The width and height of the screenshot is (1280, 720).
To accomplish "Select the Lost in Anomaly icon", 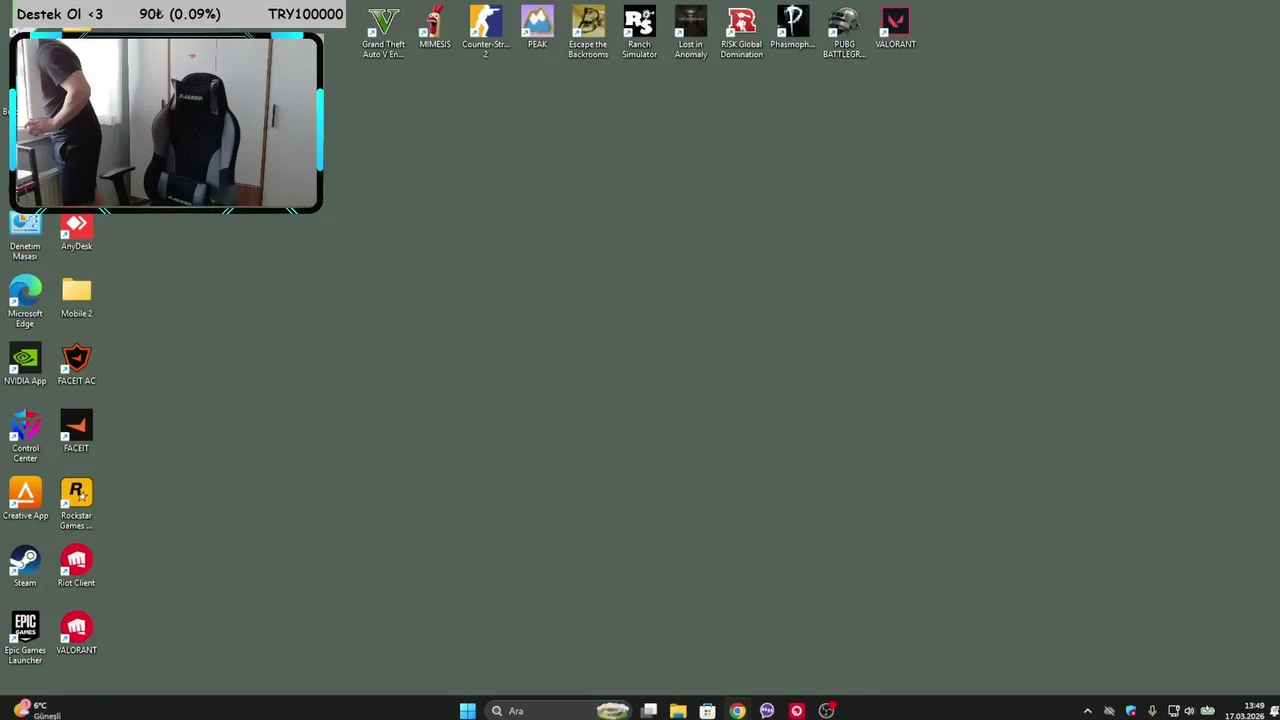I will [x=690, y=33].
